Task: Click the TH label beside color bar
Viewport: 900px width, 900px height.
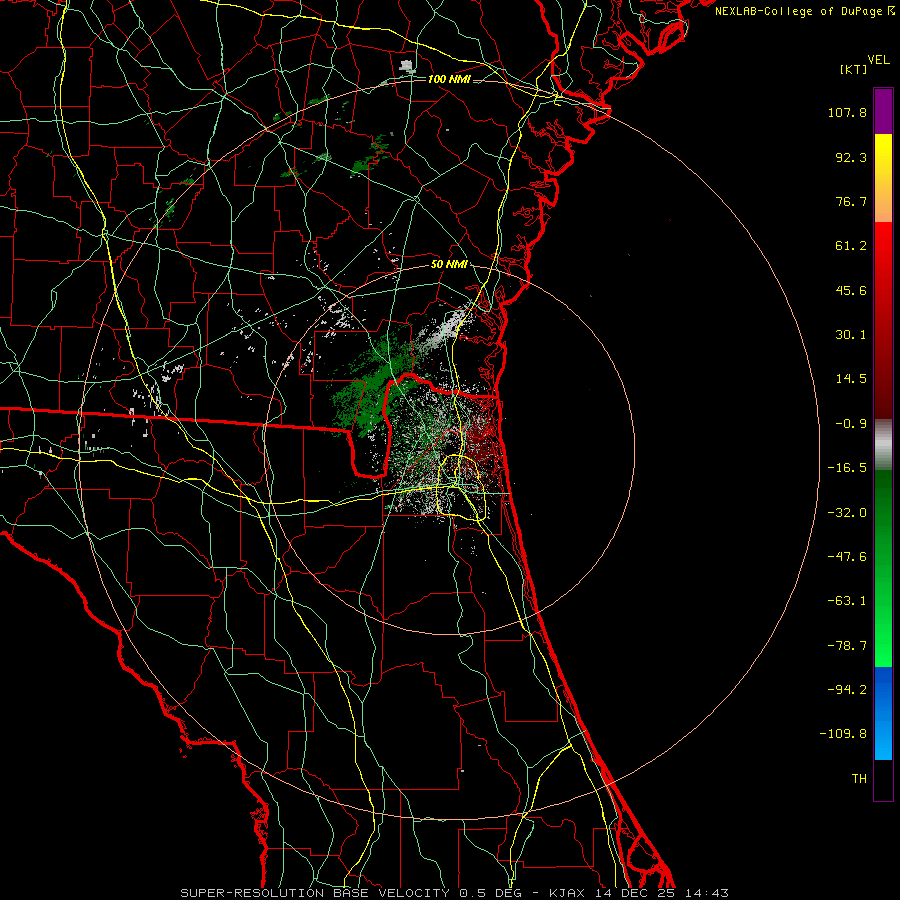Action: [x=859, y=779]
